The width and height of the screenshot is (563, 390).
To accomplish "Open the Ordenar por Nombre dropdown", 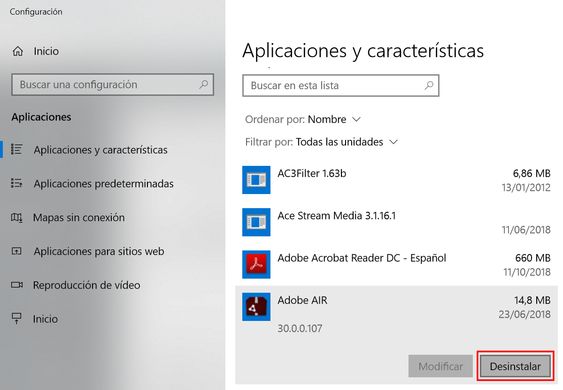I will click(x=302, y=119).
